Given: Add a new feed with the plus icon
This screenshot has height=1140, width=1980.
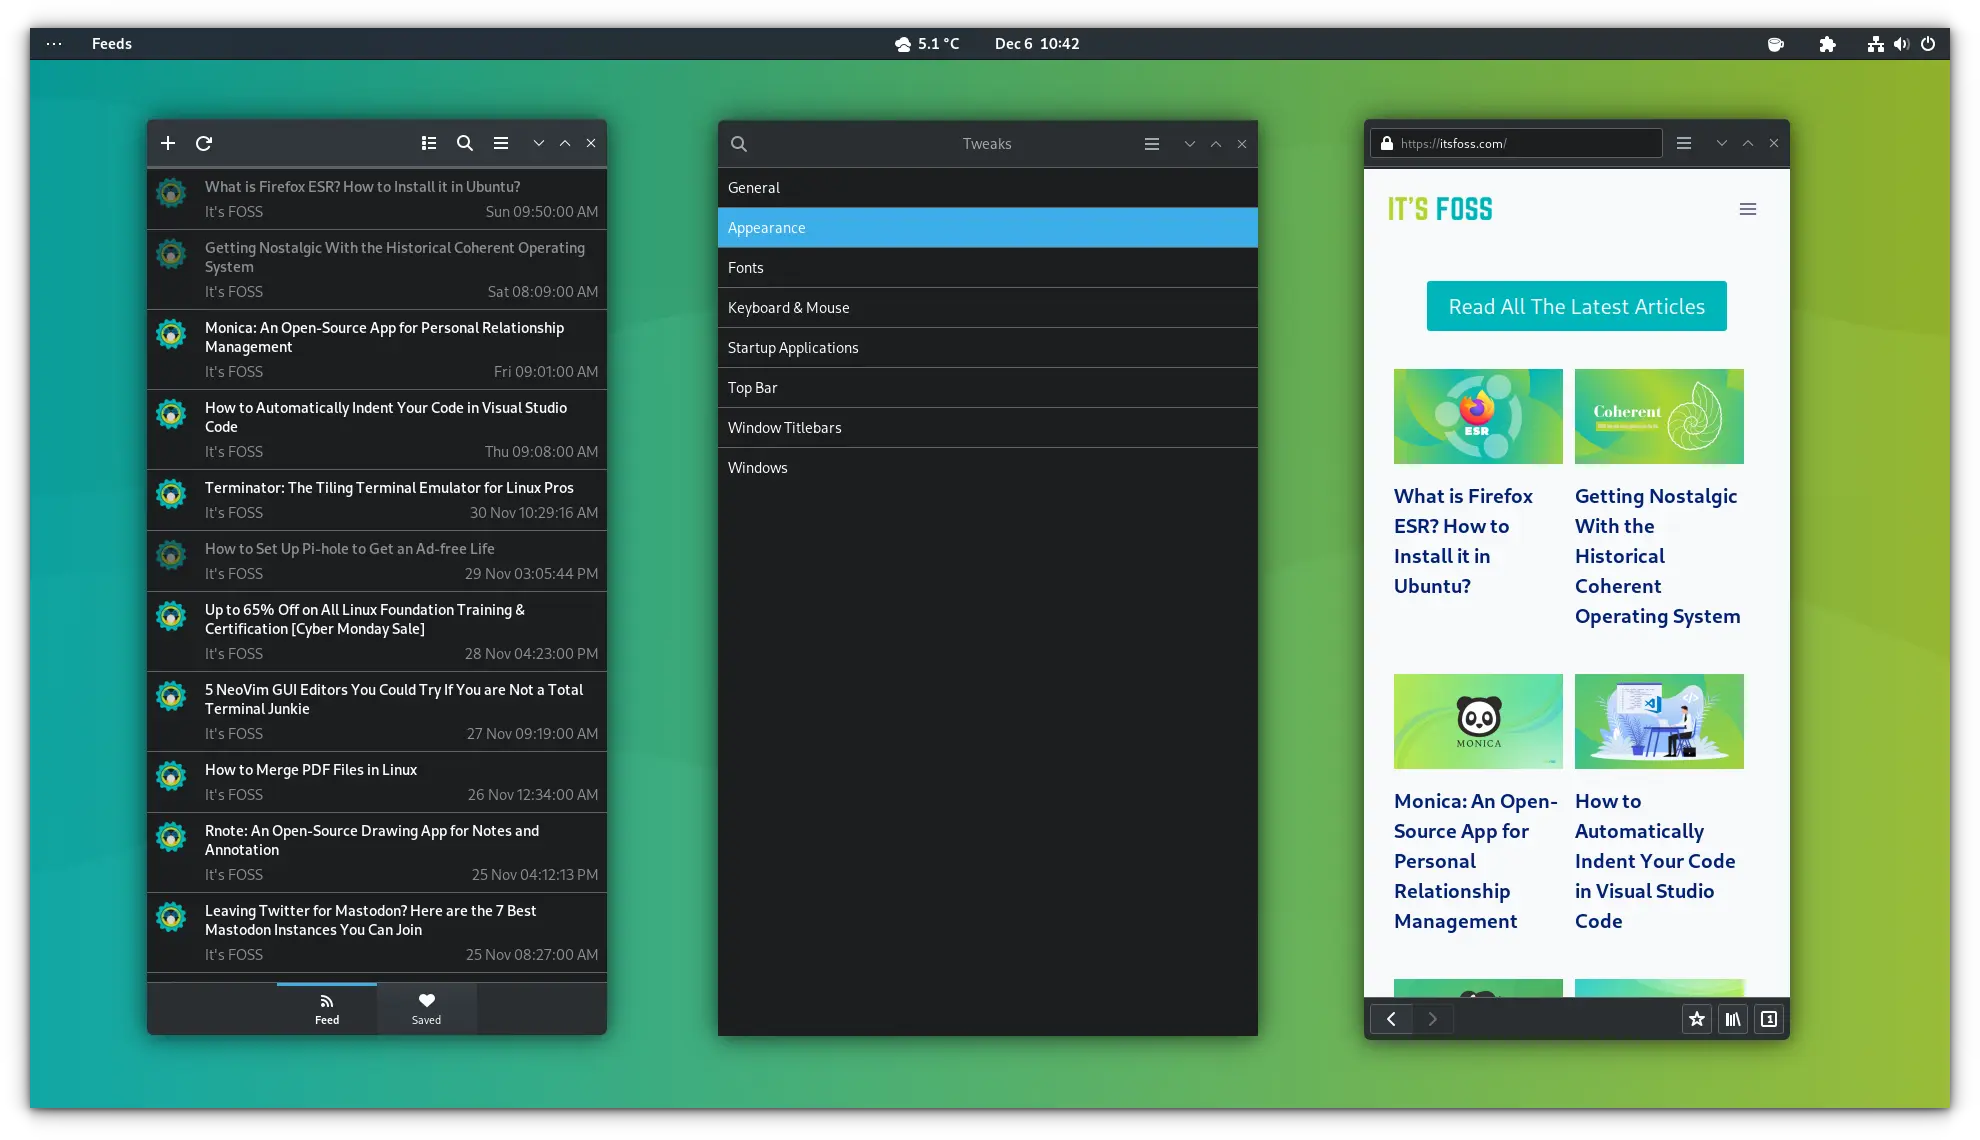Looking at the screenshot, I should 168,143.
